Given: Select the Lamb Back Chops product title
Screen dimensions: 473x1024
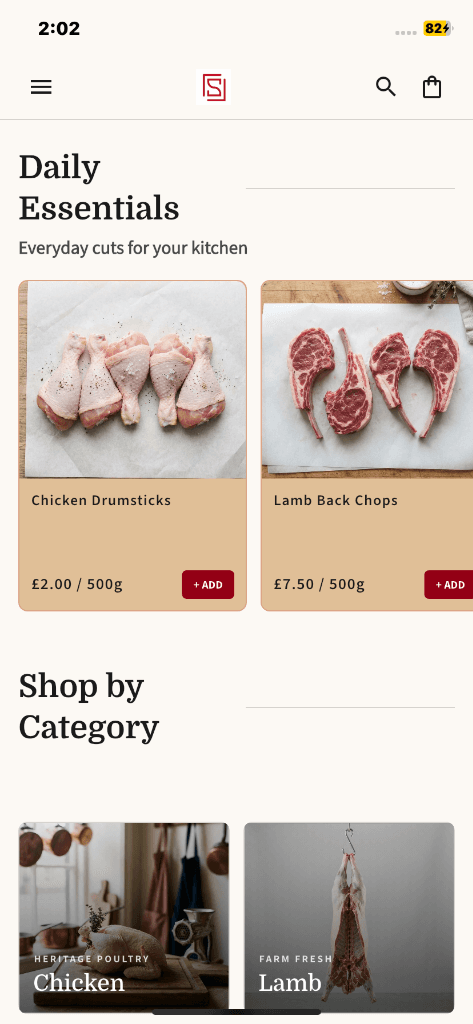Looking at the screenshot, I should pos(336,500).
